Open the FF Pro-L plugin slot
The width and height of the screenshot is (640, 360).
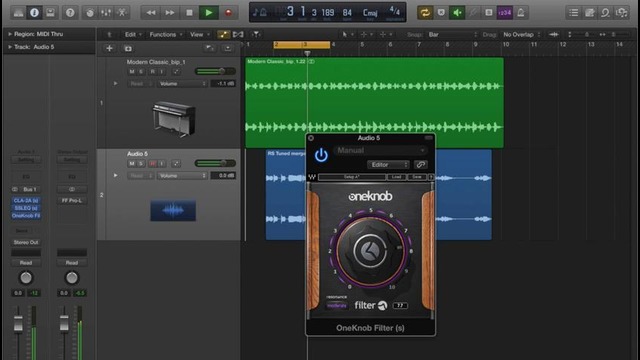pos(72,200)
